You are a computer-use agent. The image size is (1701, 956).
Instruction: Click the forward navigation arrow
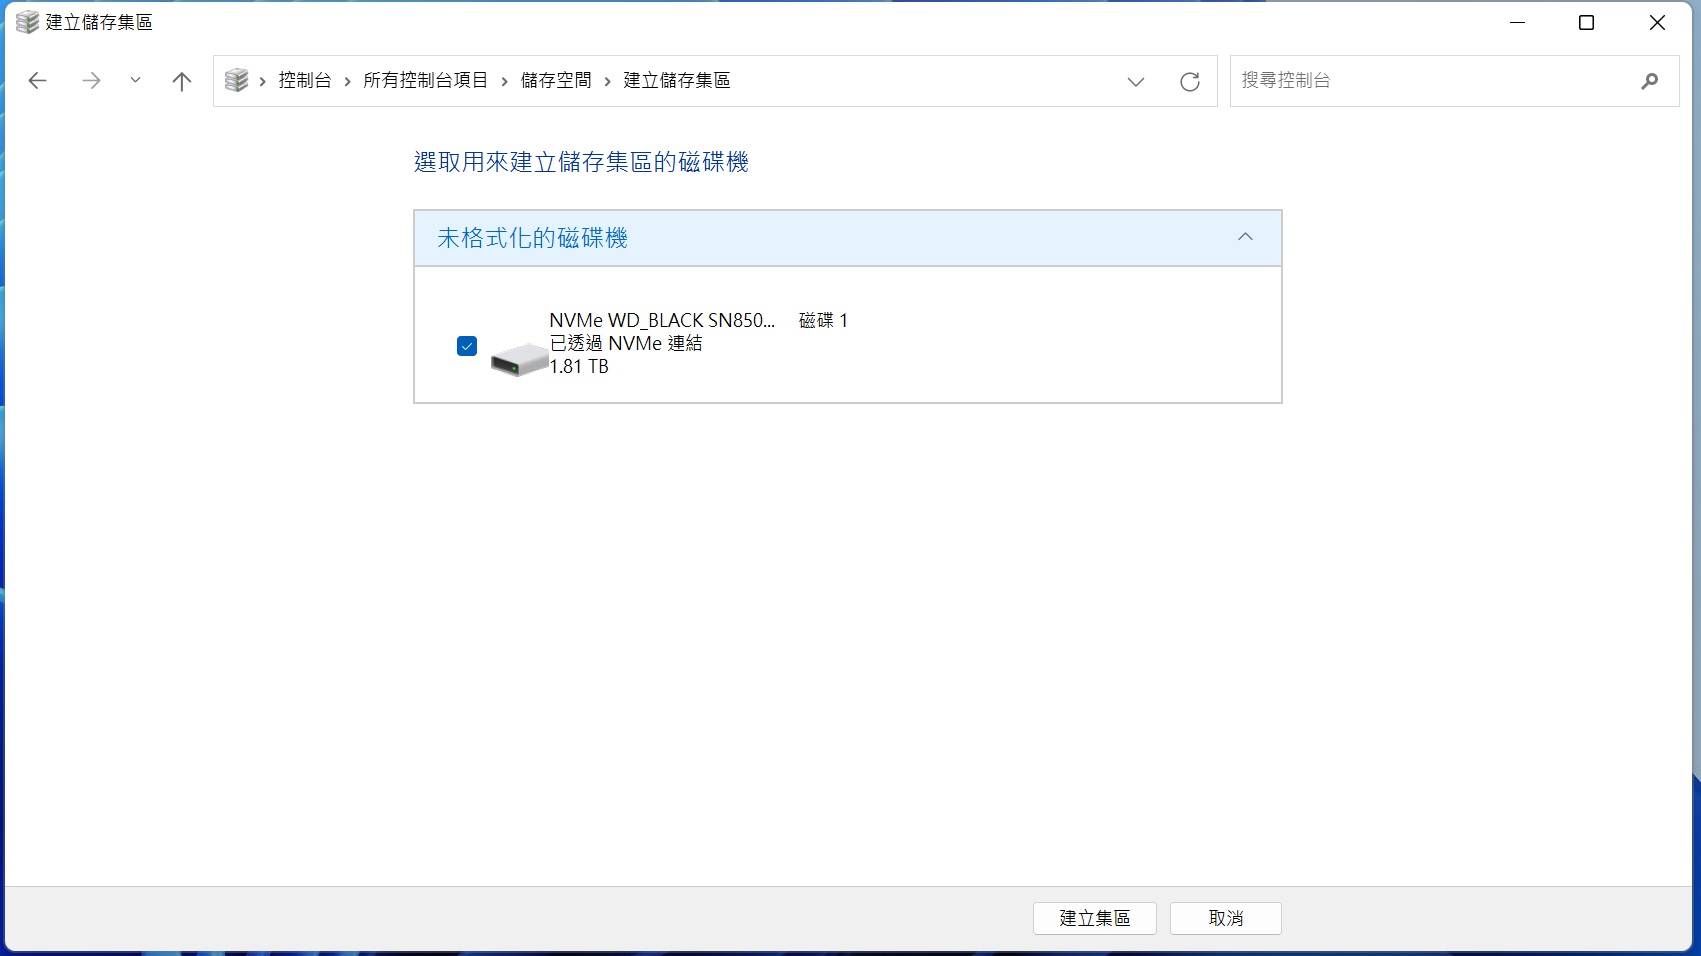pos(91,81)
